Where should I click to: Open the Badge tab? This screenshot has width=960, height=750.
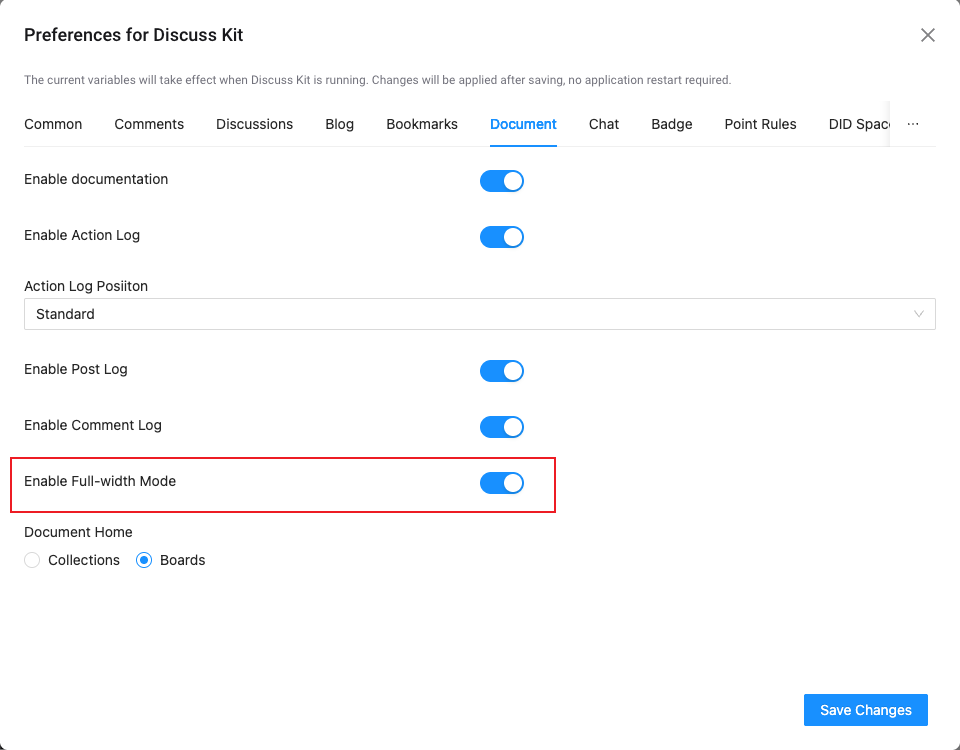click(672, 124)
